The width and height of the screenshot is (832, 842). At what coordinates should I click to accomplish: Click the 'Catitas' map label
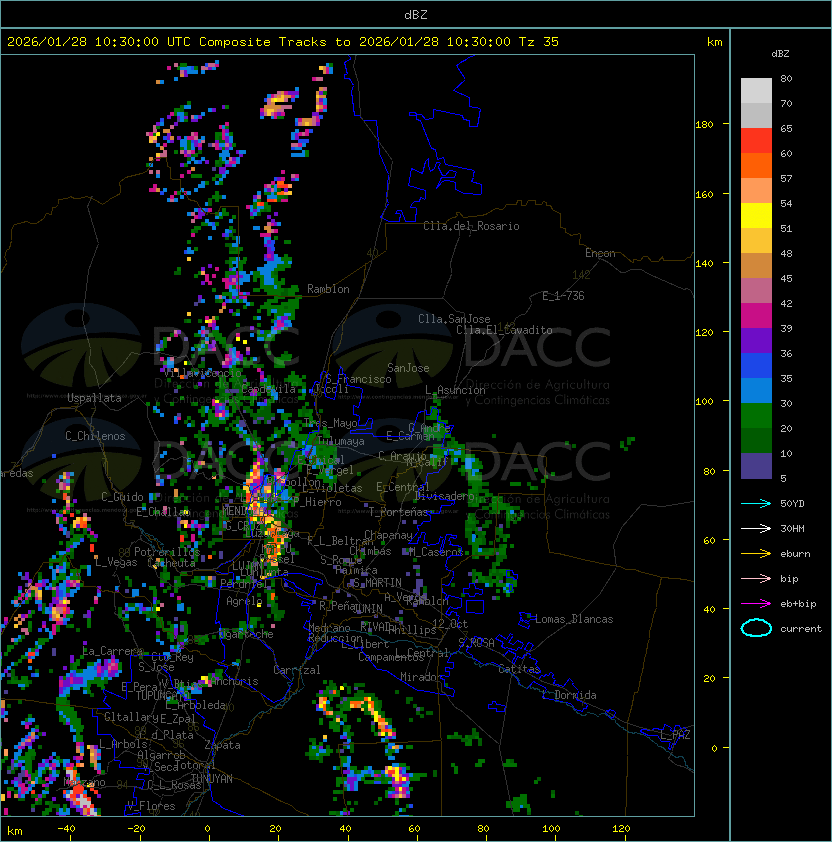tap(519, 669)
